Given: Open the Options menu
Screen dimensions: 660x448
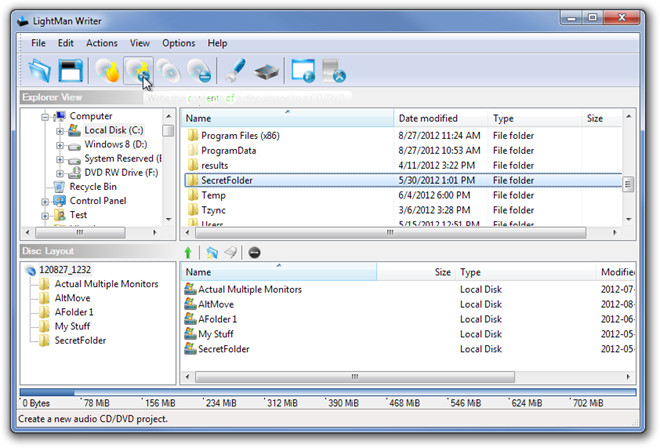Looking at the screenshot, I should point(179,43).
